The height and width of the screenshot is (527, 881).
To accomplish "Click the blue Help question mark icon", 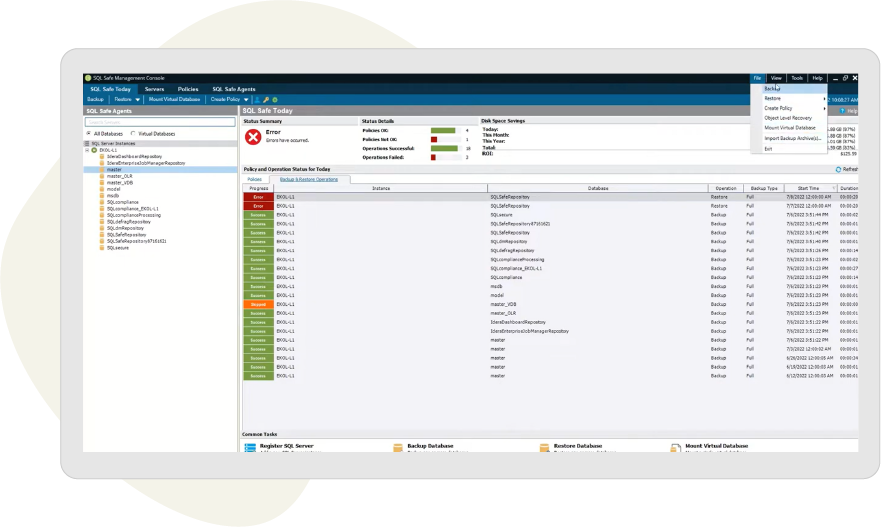I will [x=843, y=111].
